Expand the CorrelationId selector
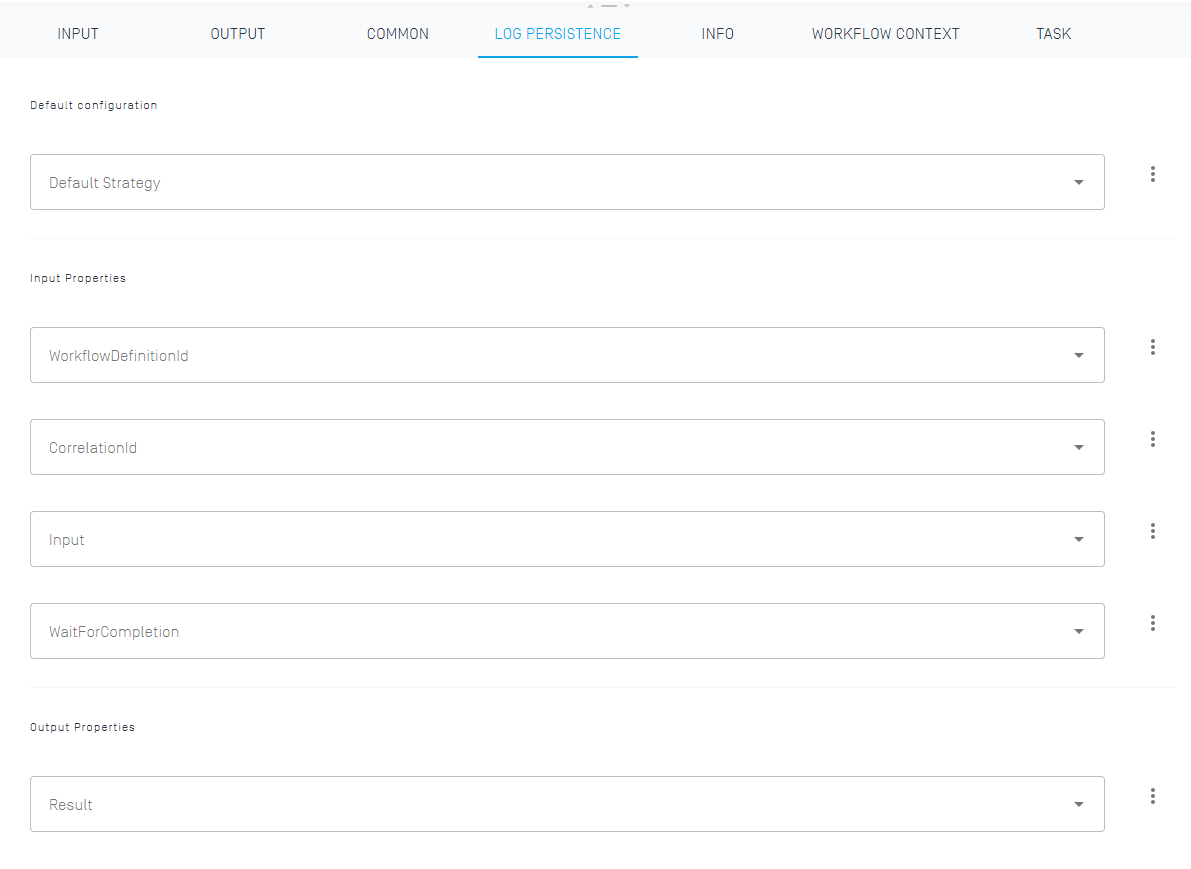This screenshot has width=1191, height=869. click(x=1078, y=447)
